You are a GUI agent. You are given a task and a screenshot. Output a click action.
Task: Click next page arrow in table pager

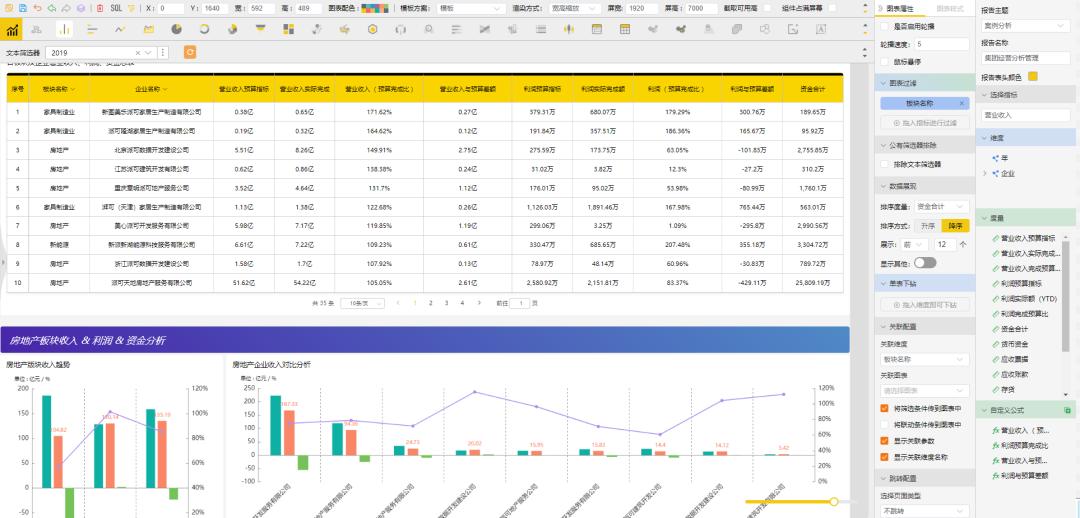coord(478,303)
